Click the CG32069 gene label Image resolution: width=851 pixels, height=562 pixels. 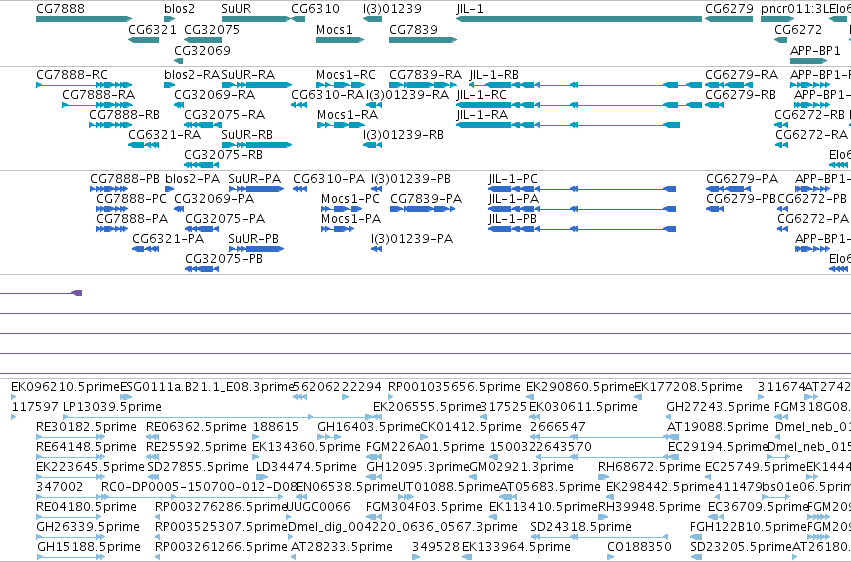coord(202,50)
